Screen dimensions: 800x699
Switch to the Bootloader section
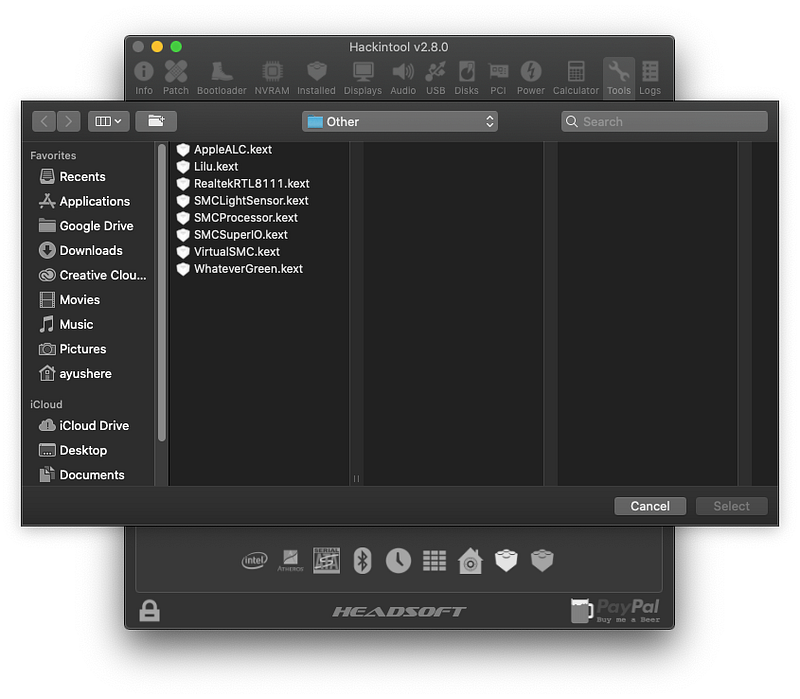tap(221, 78)
